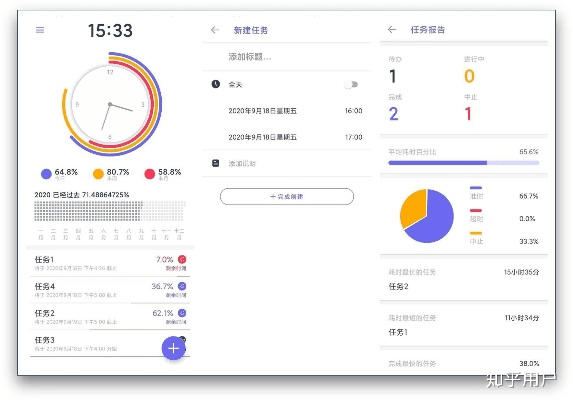
Task: Click the 62.1% value for 任务2
Action: [x=163, y=313]
